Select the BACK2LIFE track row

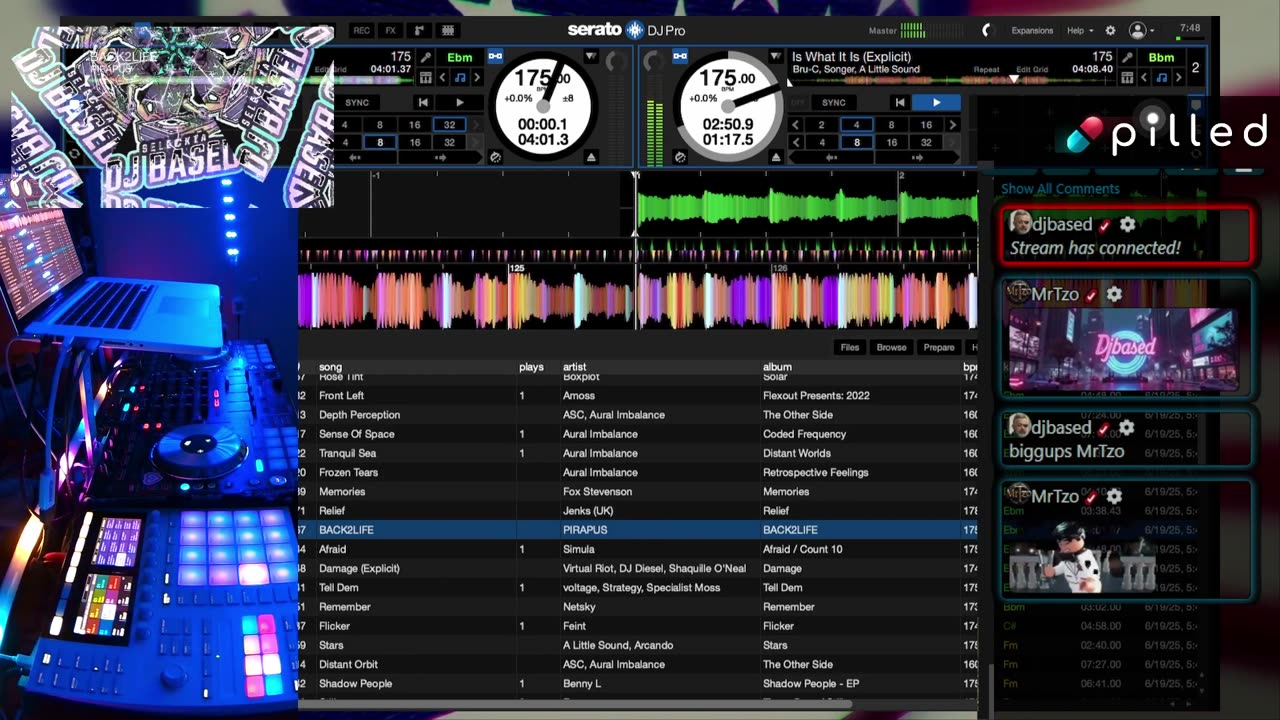(638, 530)
